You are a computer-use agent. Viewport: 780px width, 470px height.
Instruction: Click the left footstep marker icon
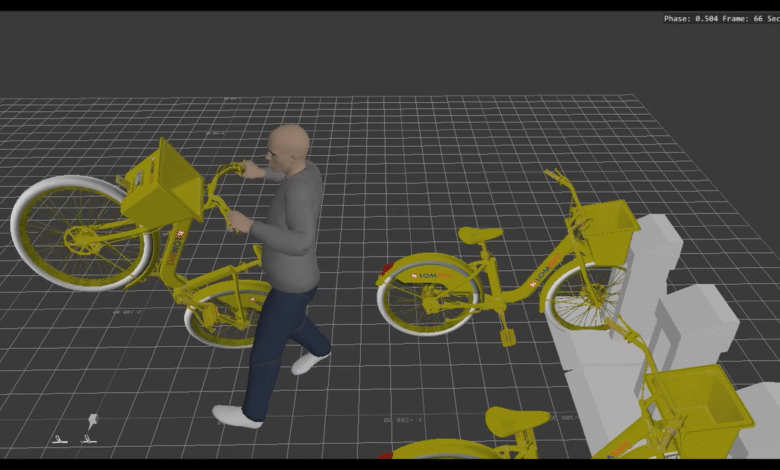[x=60, y=438]
